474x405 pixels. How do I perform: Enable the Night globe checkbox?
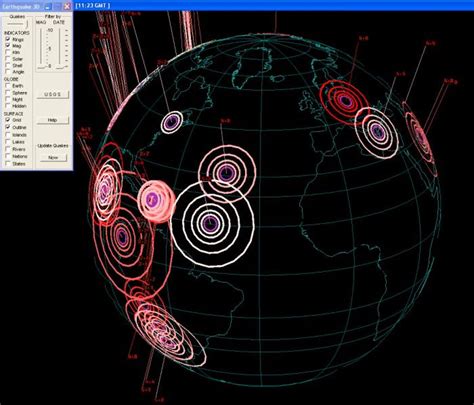click(x=8, y=99)
